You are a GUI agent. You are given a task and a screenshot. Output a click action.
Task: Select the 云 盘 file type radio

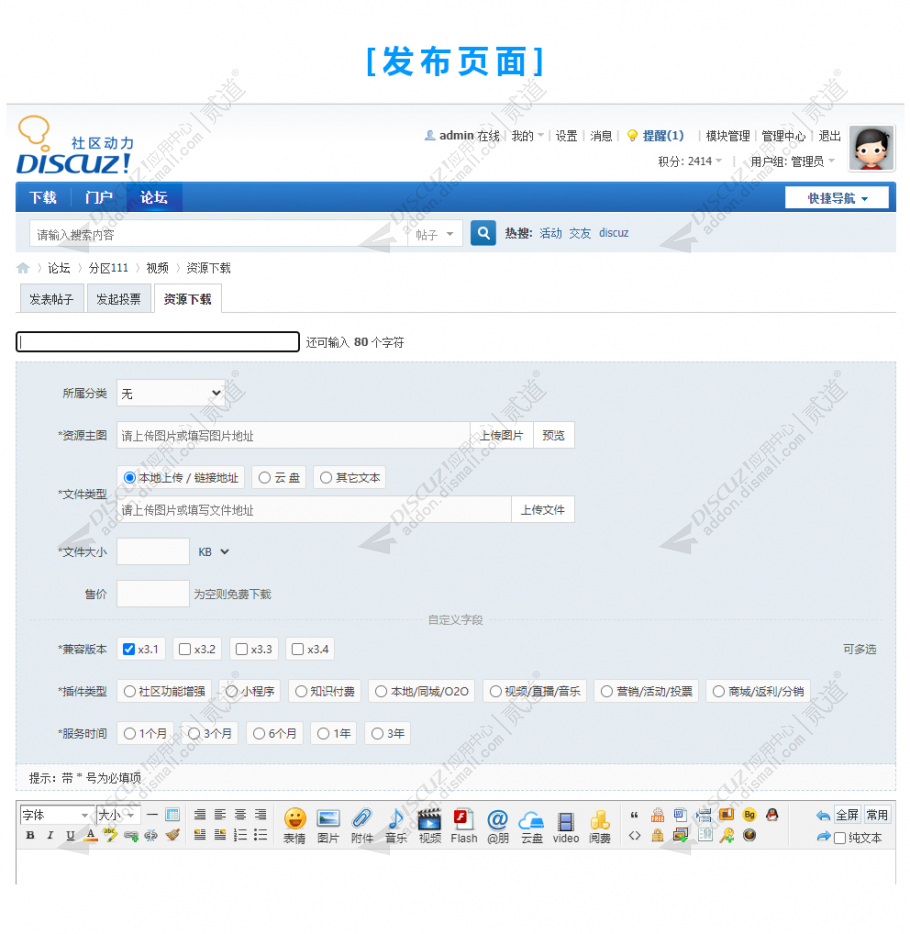point(279,478)
